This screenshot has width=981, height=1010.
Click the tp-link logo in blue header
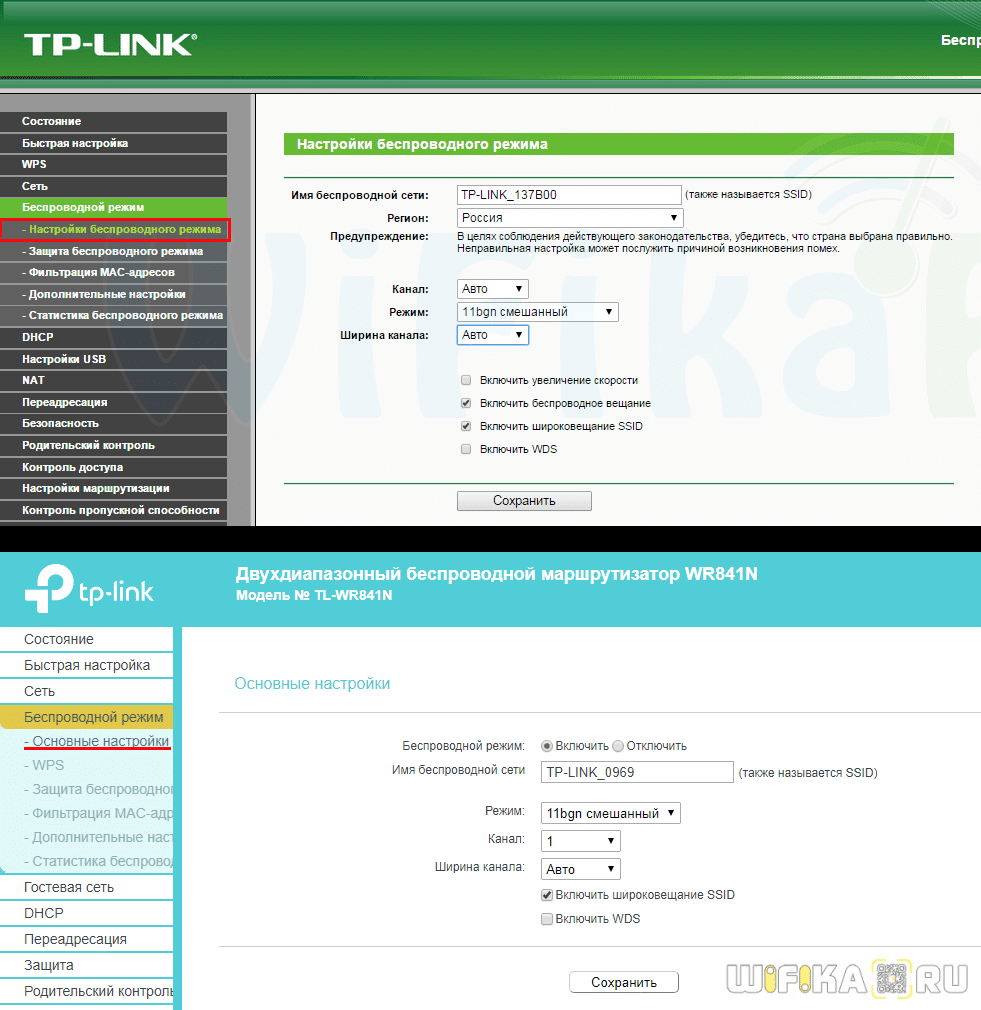tap(90, 590)
